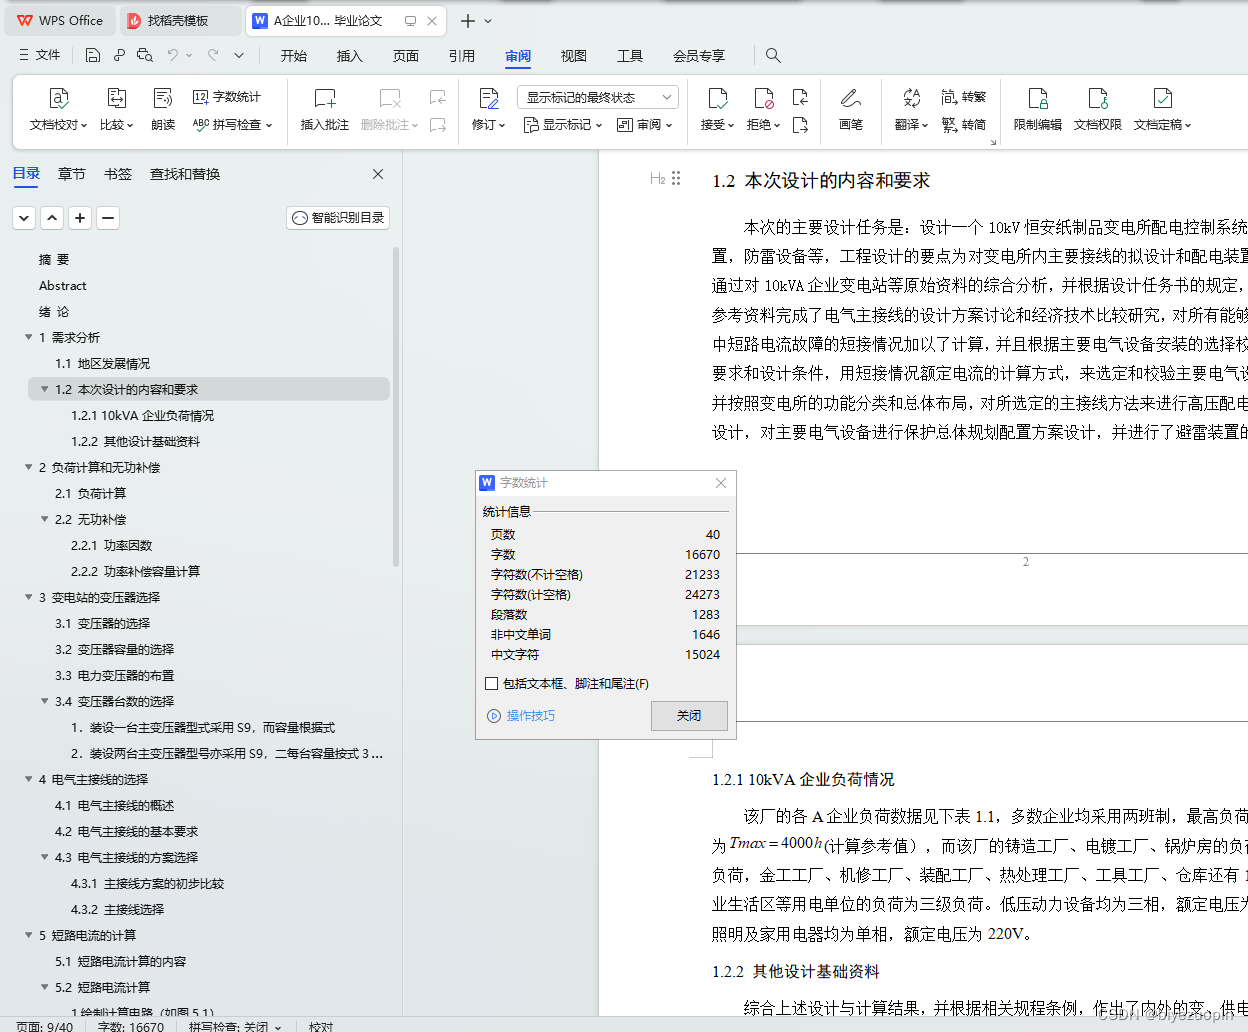Toggle 拼写检查 status in the status bar
The image size is (1248, 1032).
(x=233, y=1026)
